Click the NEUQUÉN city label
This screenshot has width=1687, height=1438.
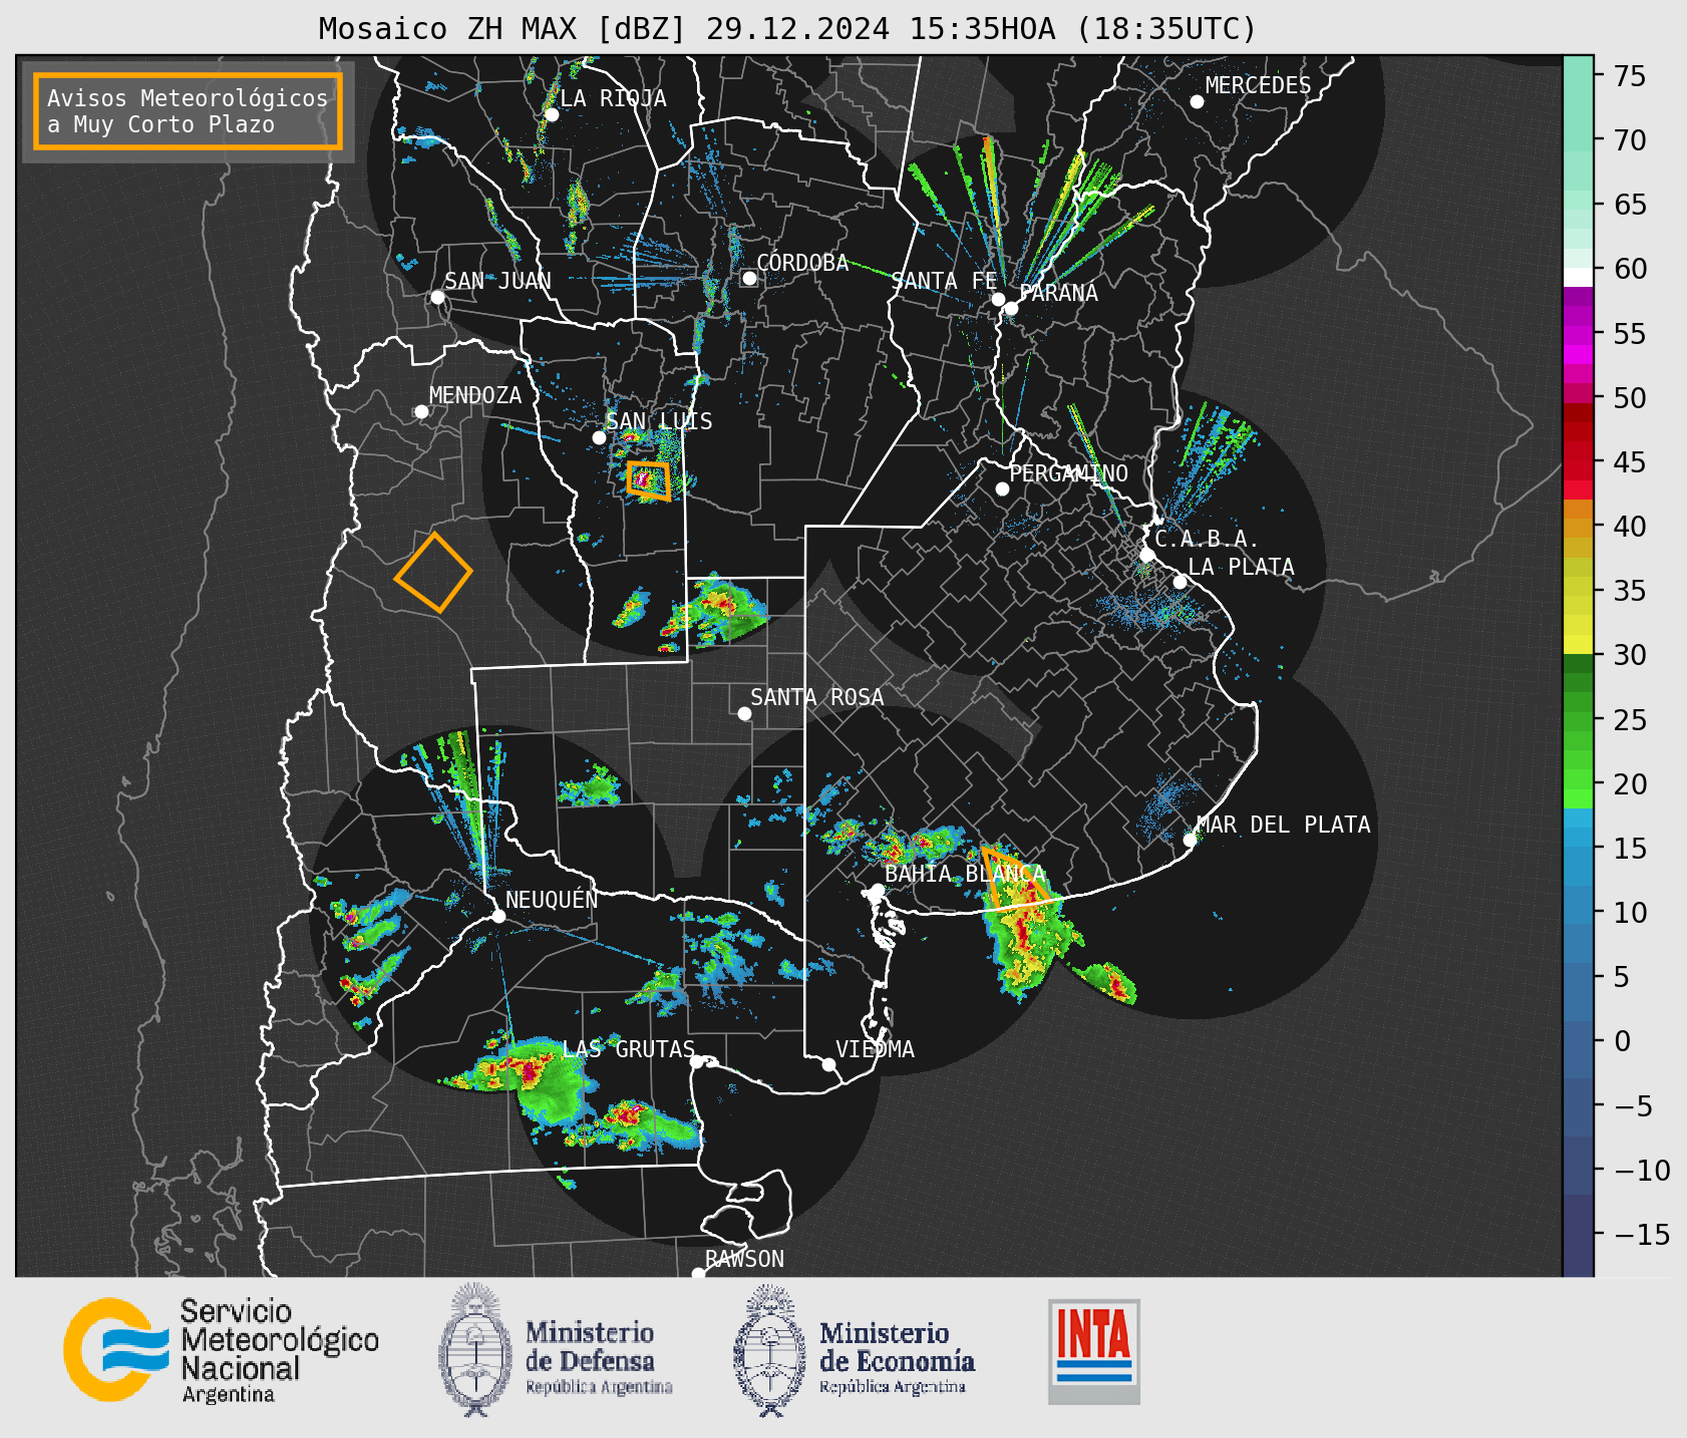pos(552,900)
